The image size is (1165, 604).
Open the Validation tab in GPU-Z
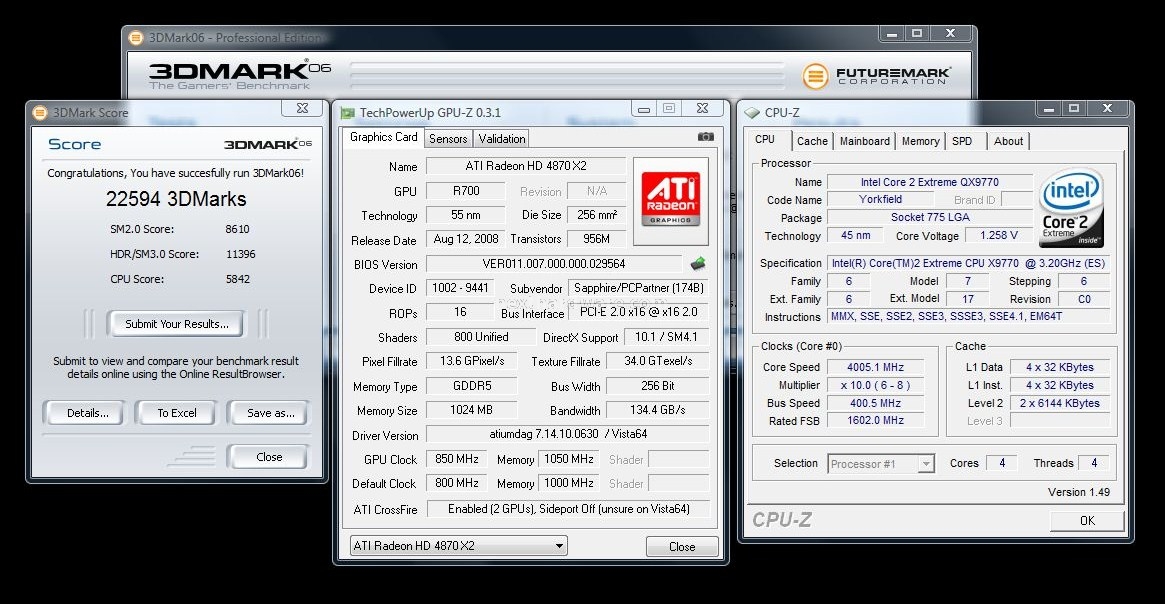tap(502, 139)
